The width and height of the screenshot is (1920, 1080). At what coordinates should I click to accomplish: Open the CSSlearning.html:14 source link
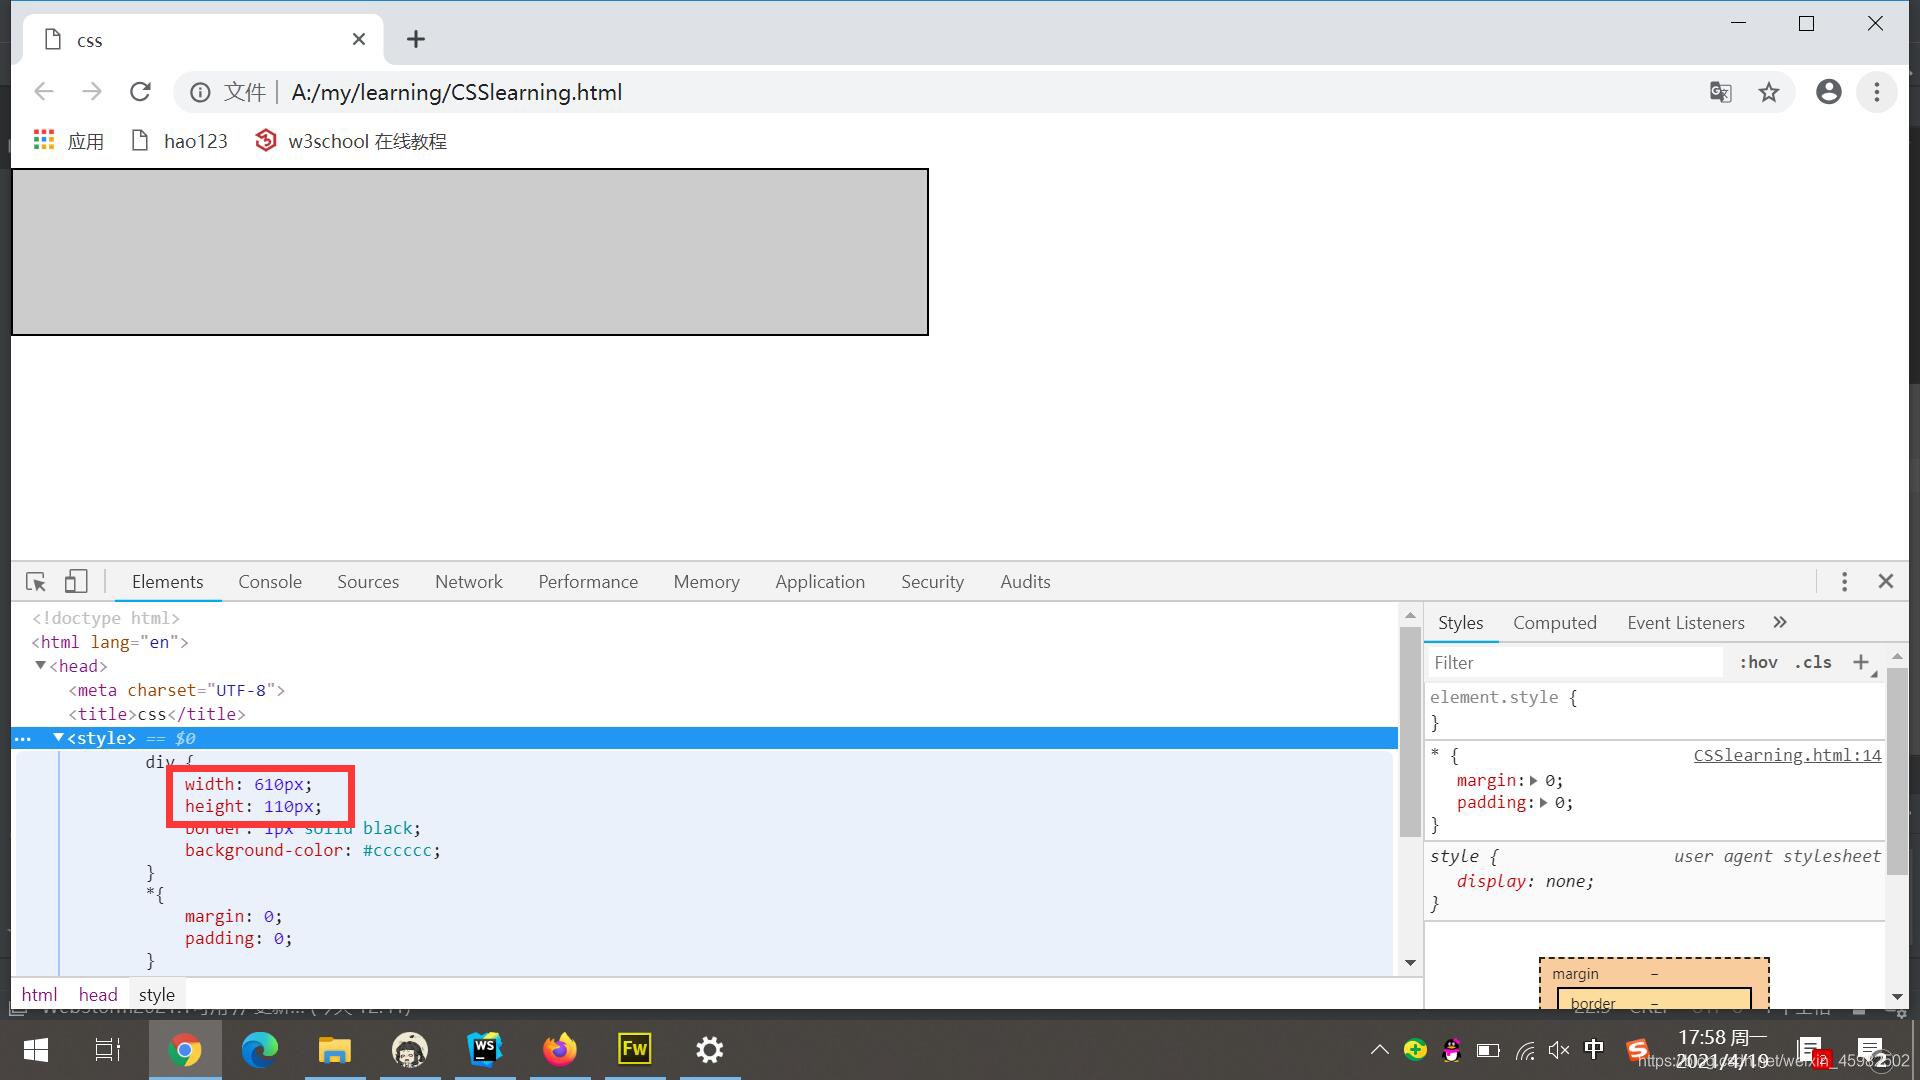coord(1787,756)
